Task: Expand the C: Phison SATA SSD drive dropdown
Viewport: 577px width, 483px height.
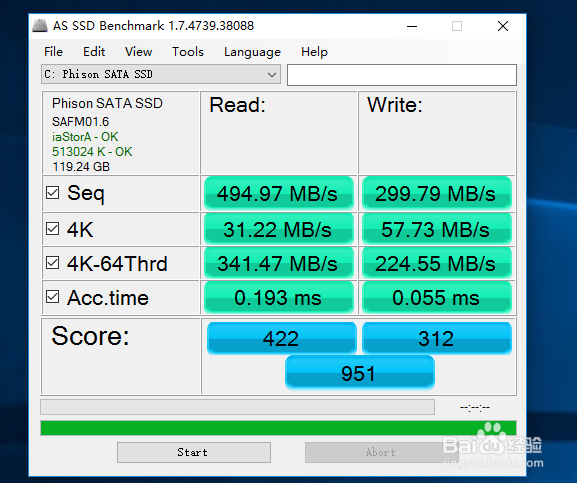Action: (x=161, y=74)
